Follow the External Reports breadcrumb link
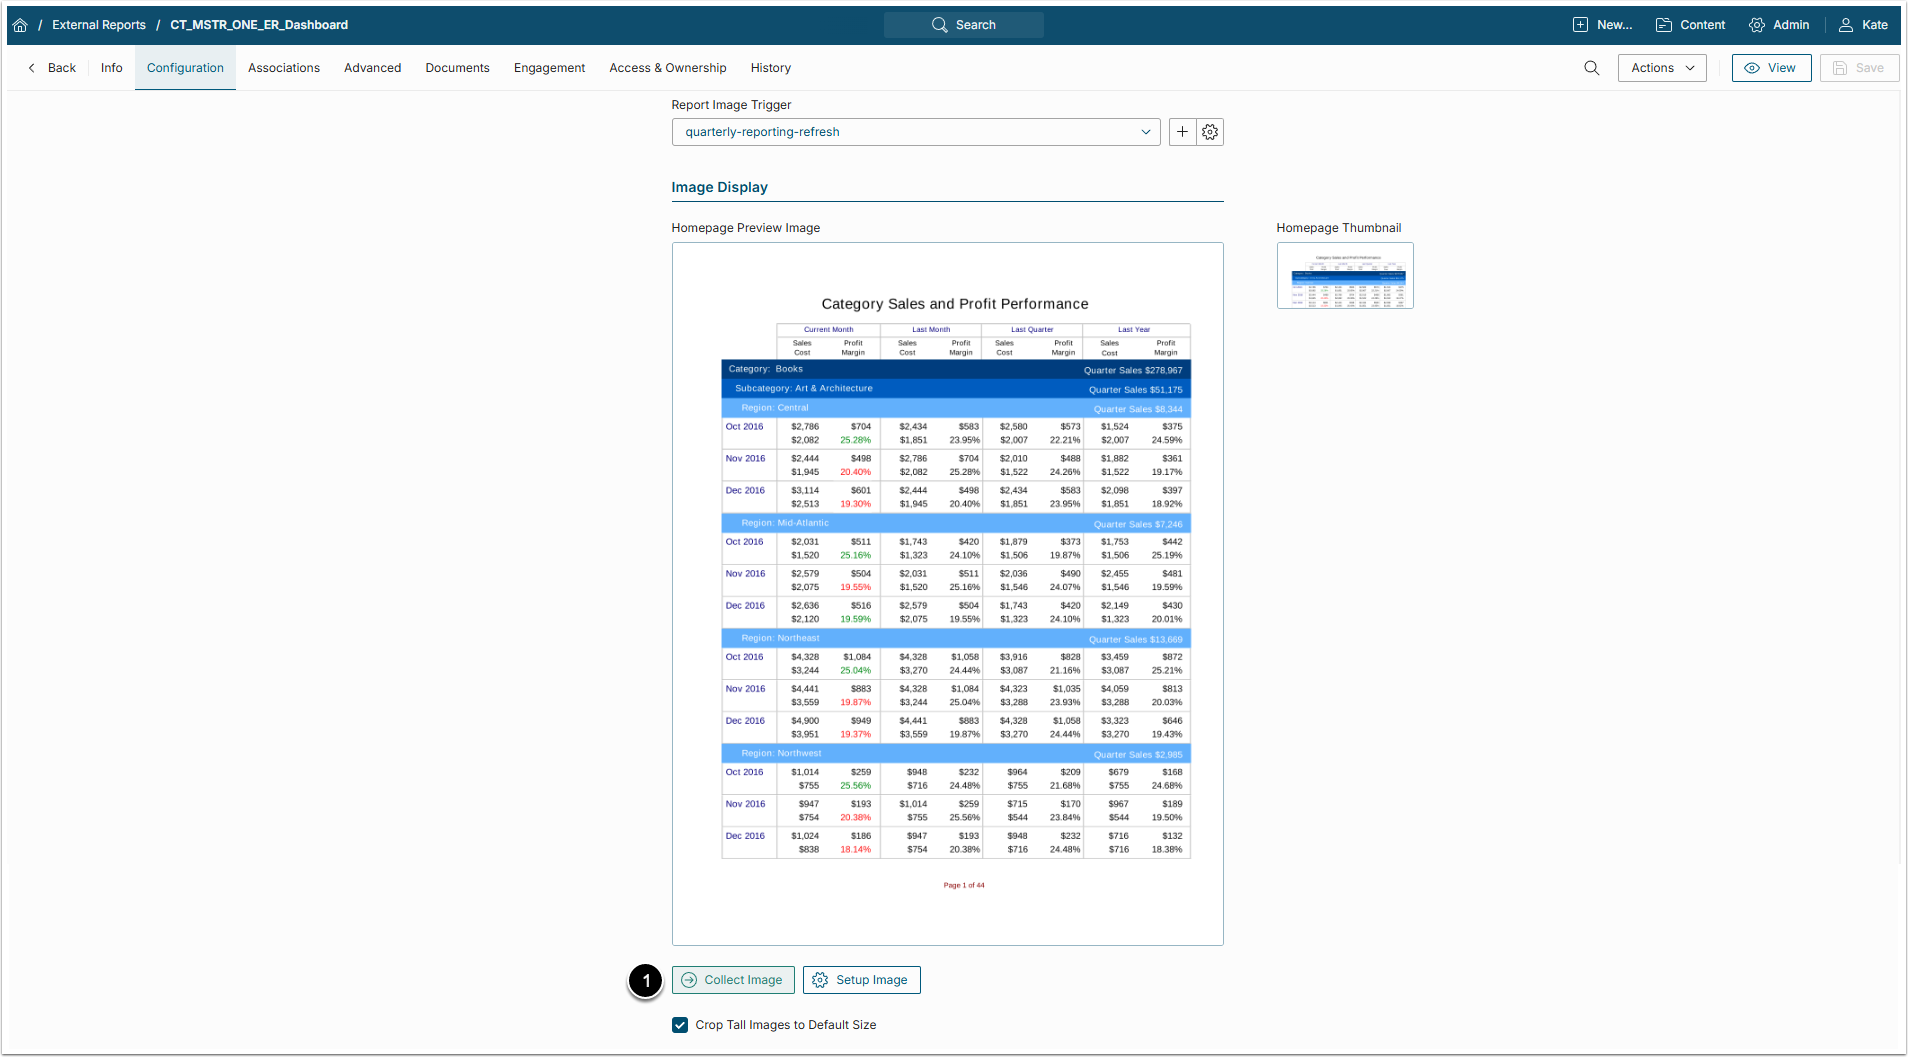Viewport: 1908px width, 1057px height. tap(99, 25)
